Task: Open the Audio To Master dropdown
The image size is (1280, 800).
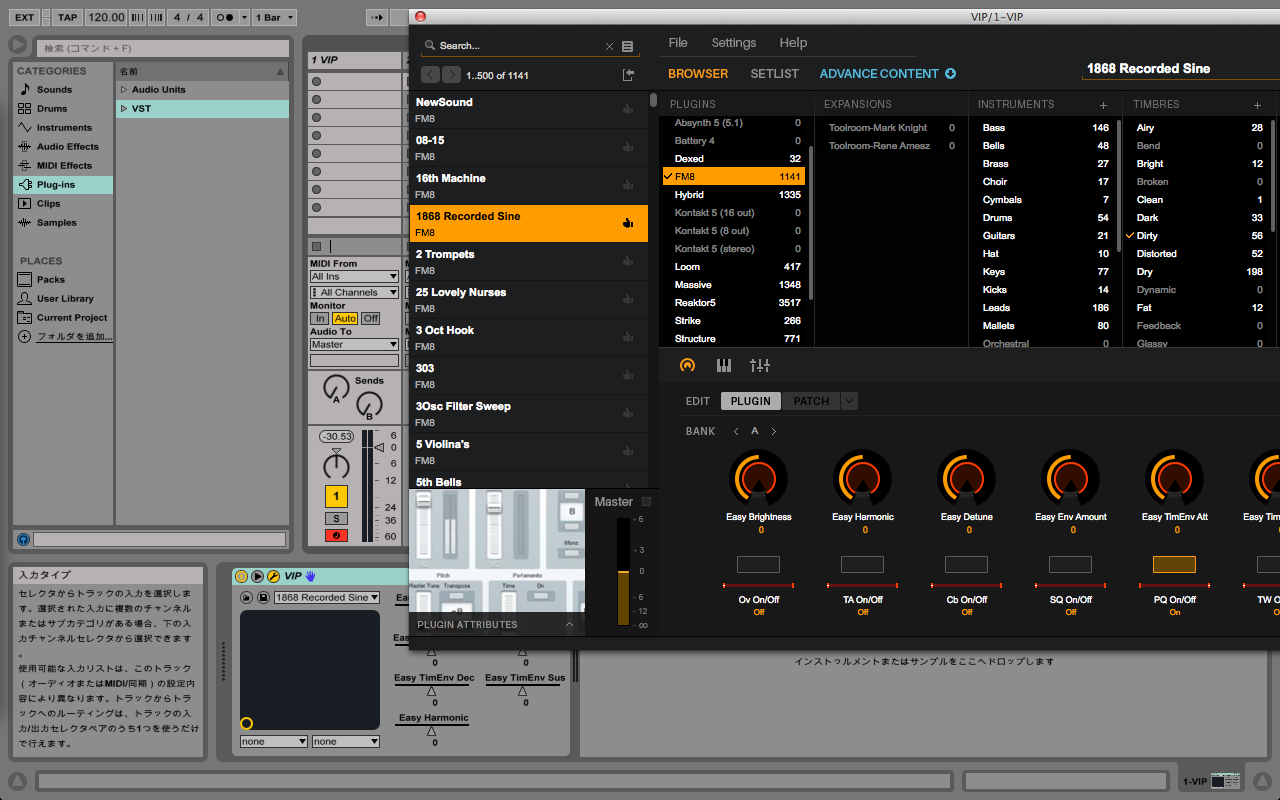Action: click(354, 344)
